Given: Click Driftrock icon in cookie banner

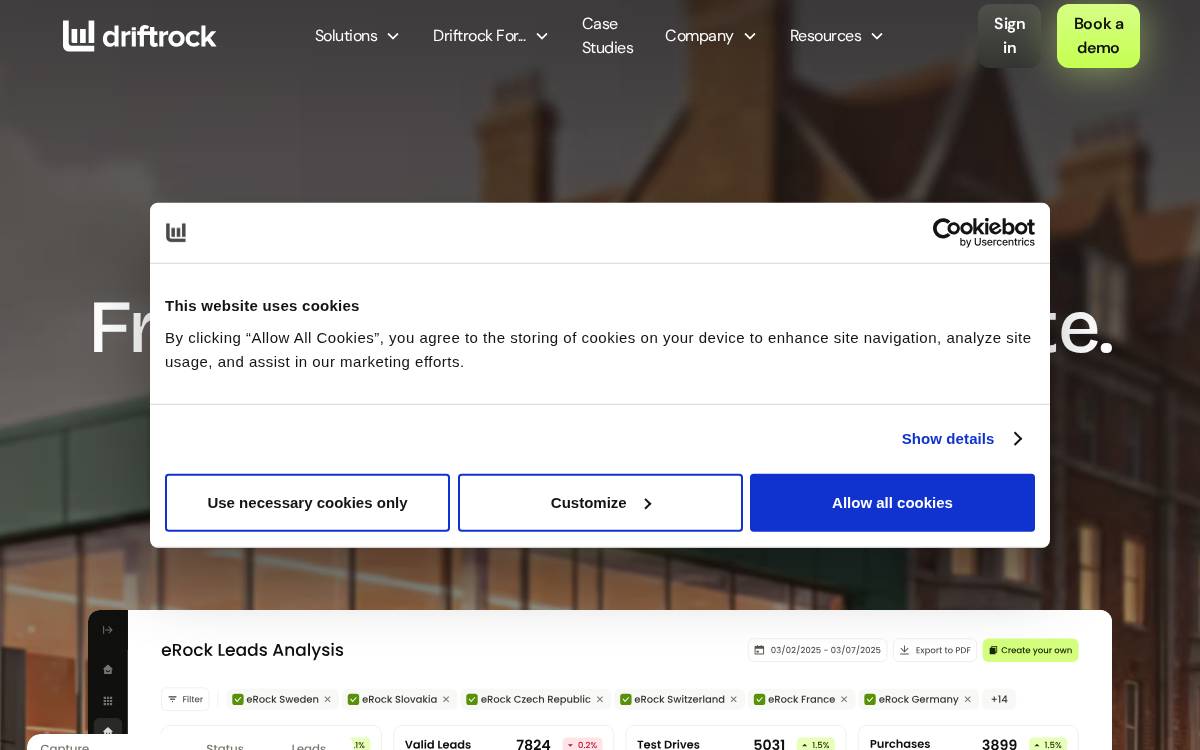Looking at the screenshot, I should coord(176,232).
